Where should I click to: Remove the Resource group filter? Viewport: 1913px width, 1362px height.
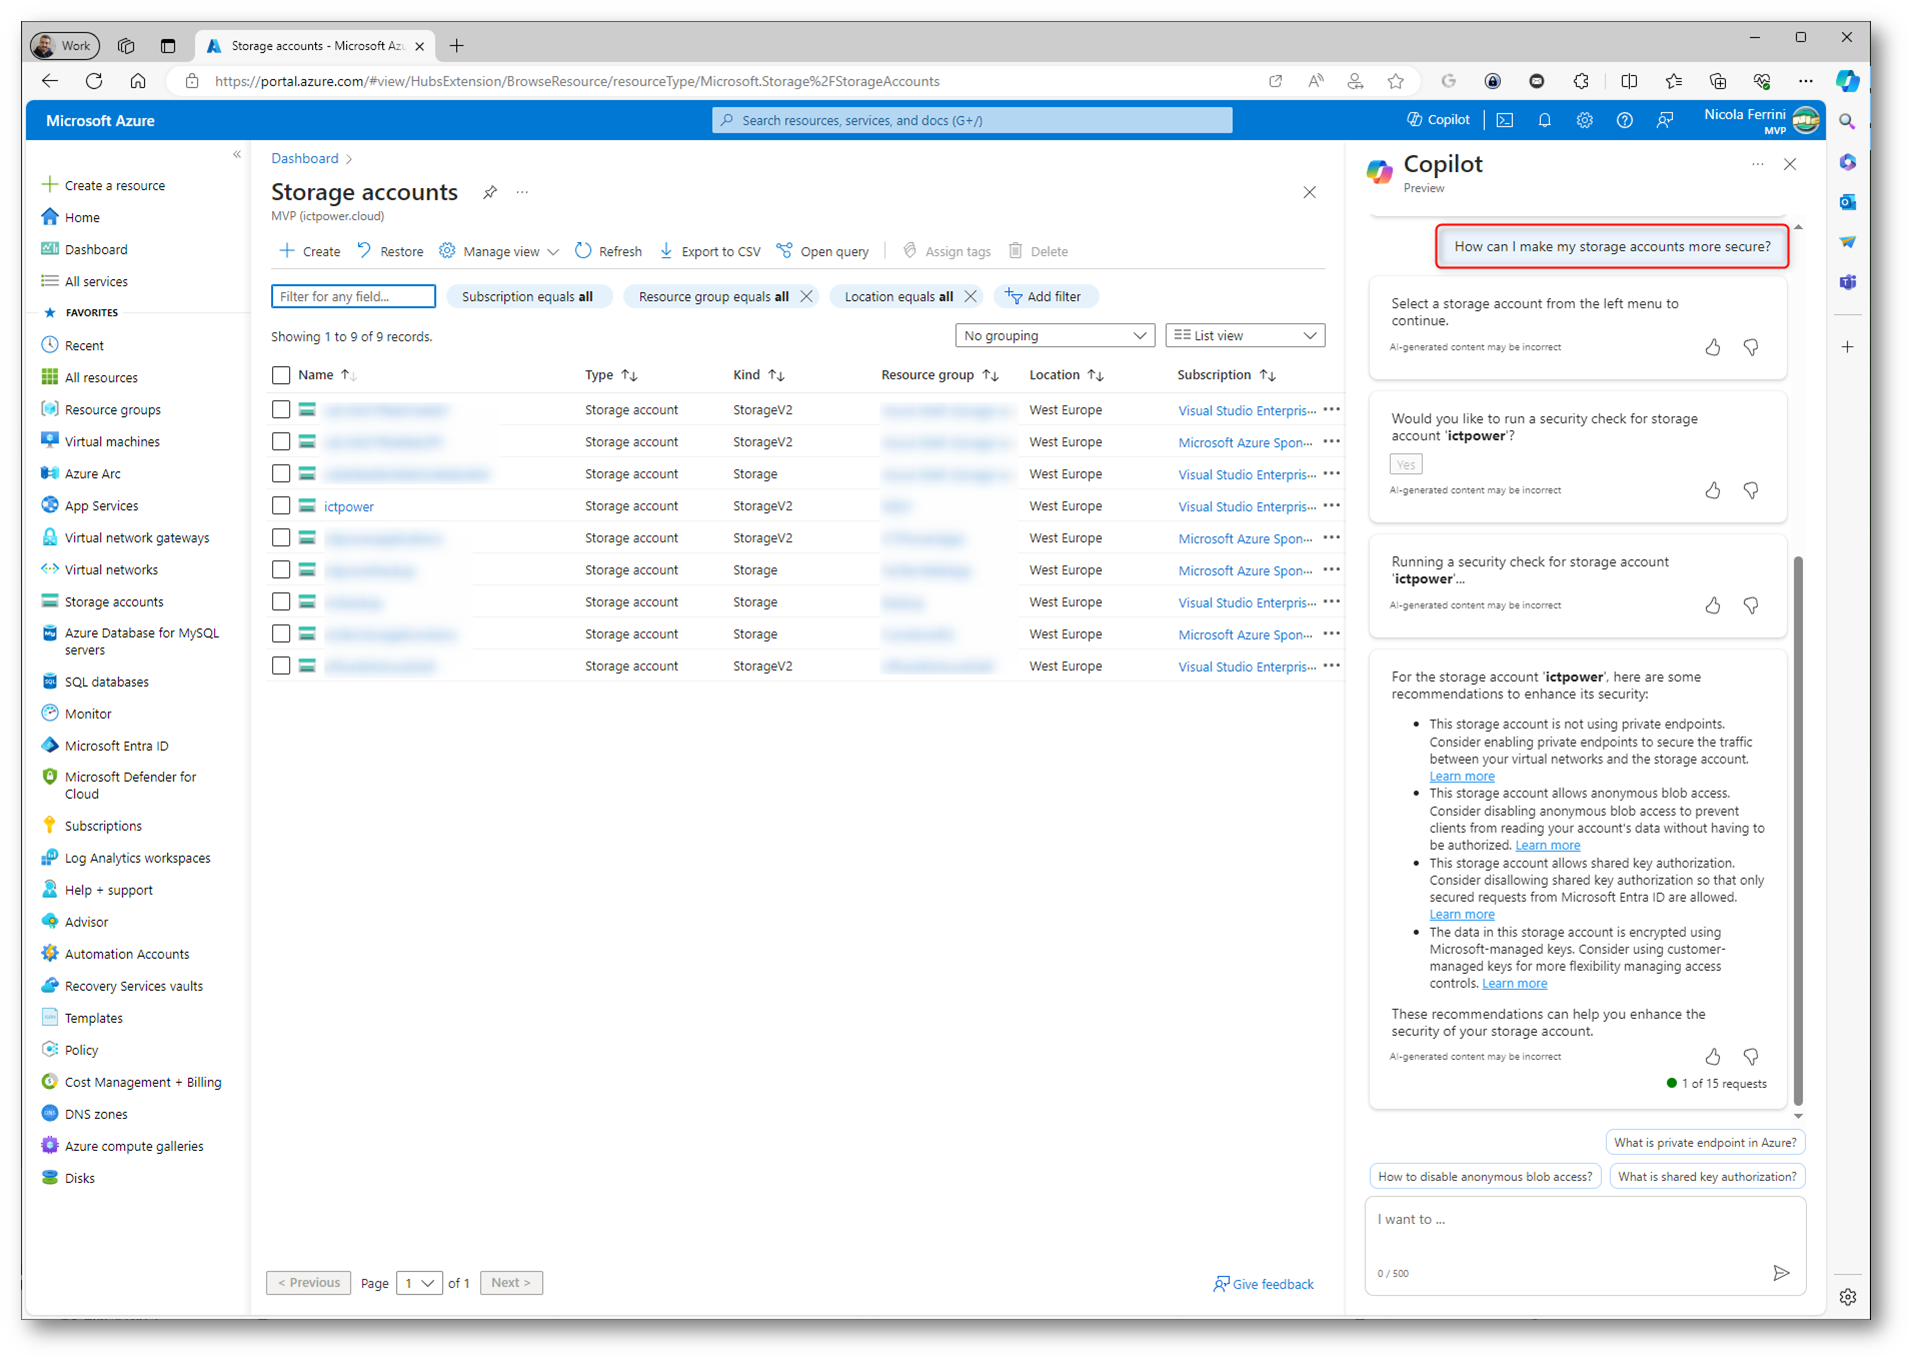click(806, 296)
